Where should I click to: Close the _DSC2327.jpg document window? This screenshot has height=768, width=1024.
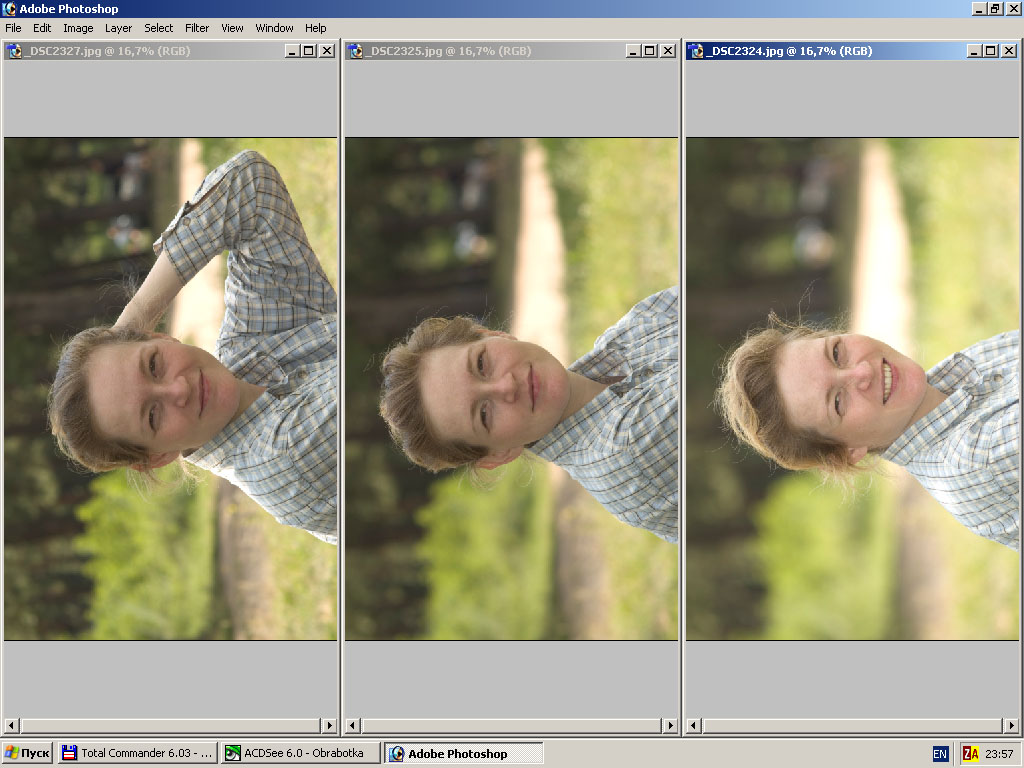click(327, 51)
